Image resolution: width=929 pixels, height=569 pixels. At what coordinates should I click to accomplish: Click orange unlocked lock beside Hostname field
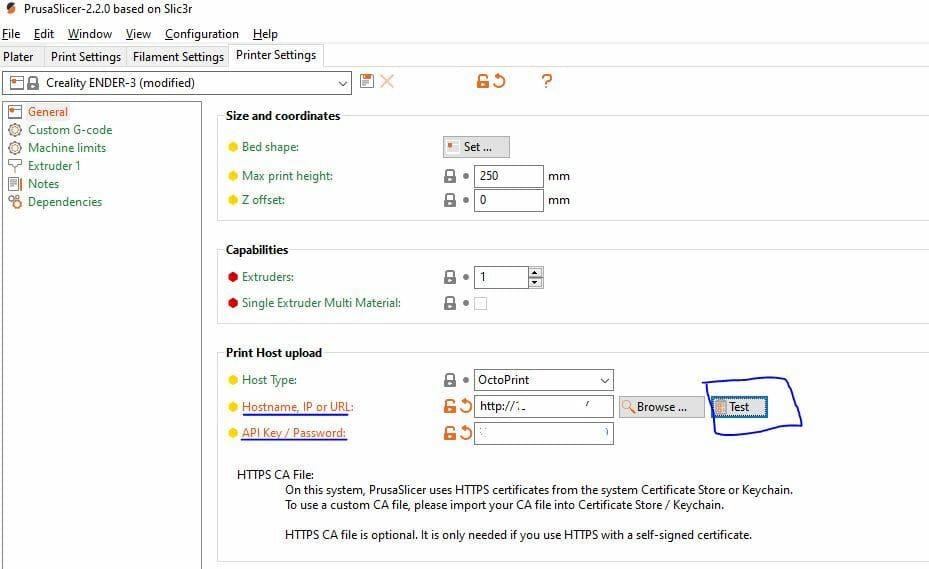(450, 406)
